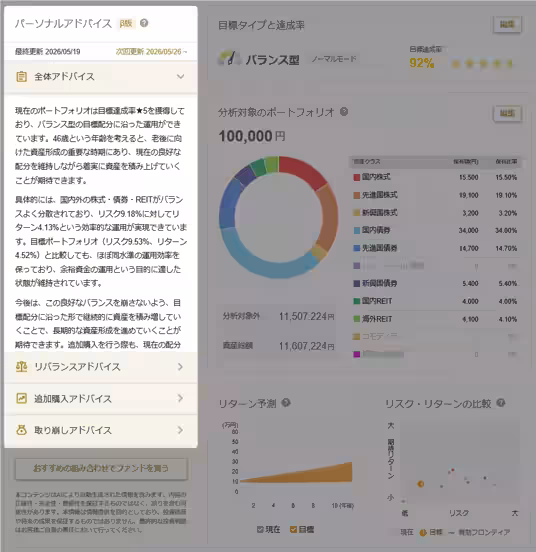The height and width of the screenshot is (552, 536).
Task: Toggle the 目標 checkbox under return chart
Action: pyautogui.click(x=293, y=529)
